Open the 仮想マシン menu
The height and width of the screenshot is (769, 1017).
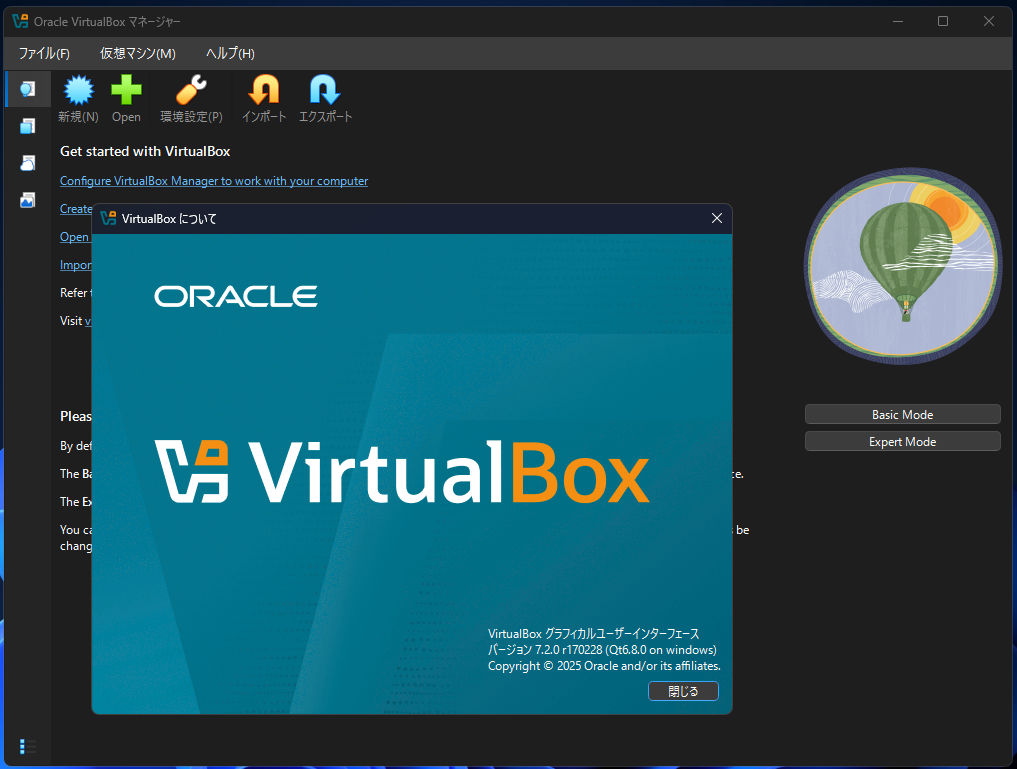pos(137,53)
